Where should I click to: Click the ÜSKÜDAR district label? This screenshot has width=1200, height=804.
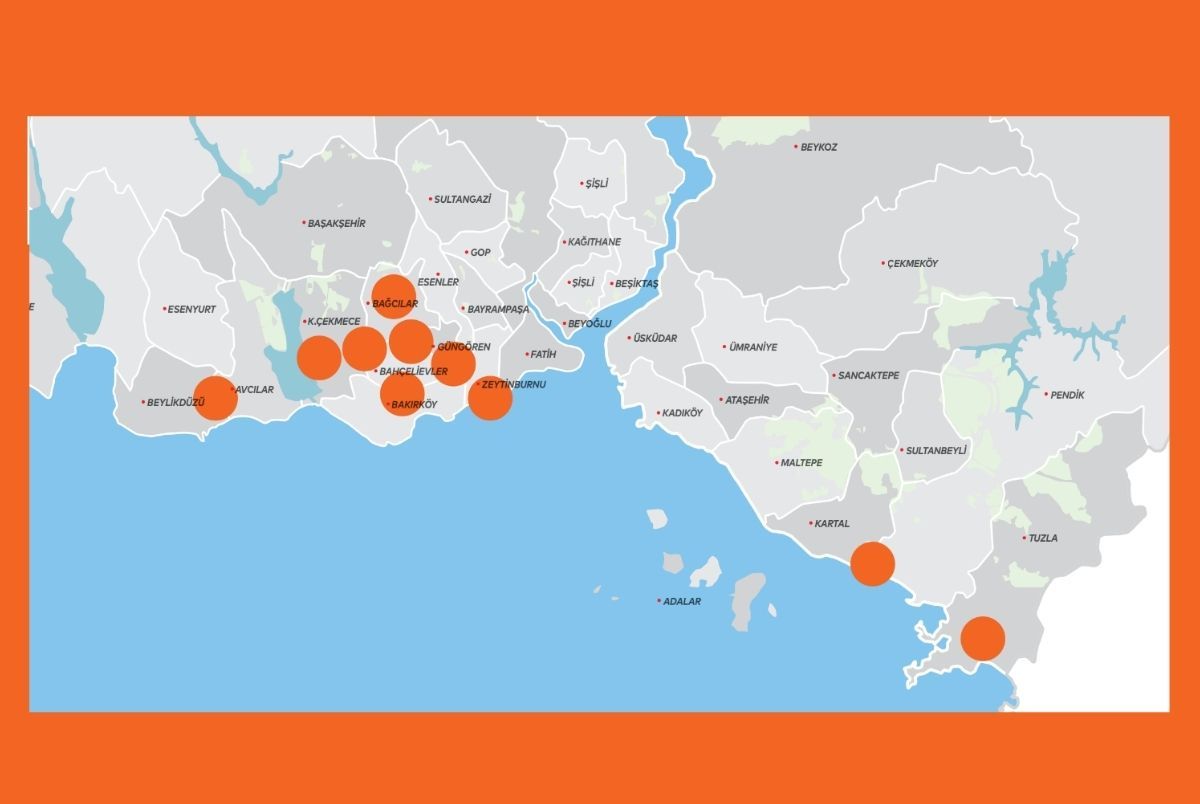(655, 339)
